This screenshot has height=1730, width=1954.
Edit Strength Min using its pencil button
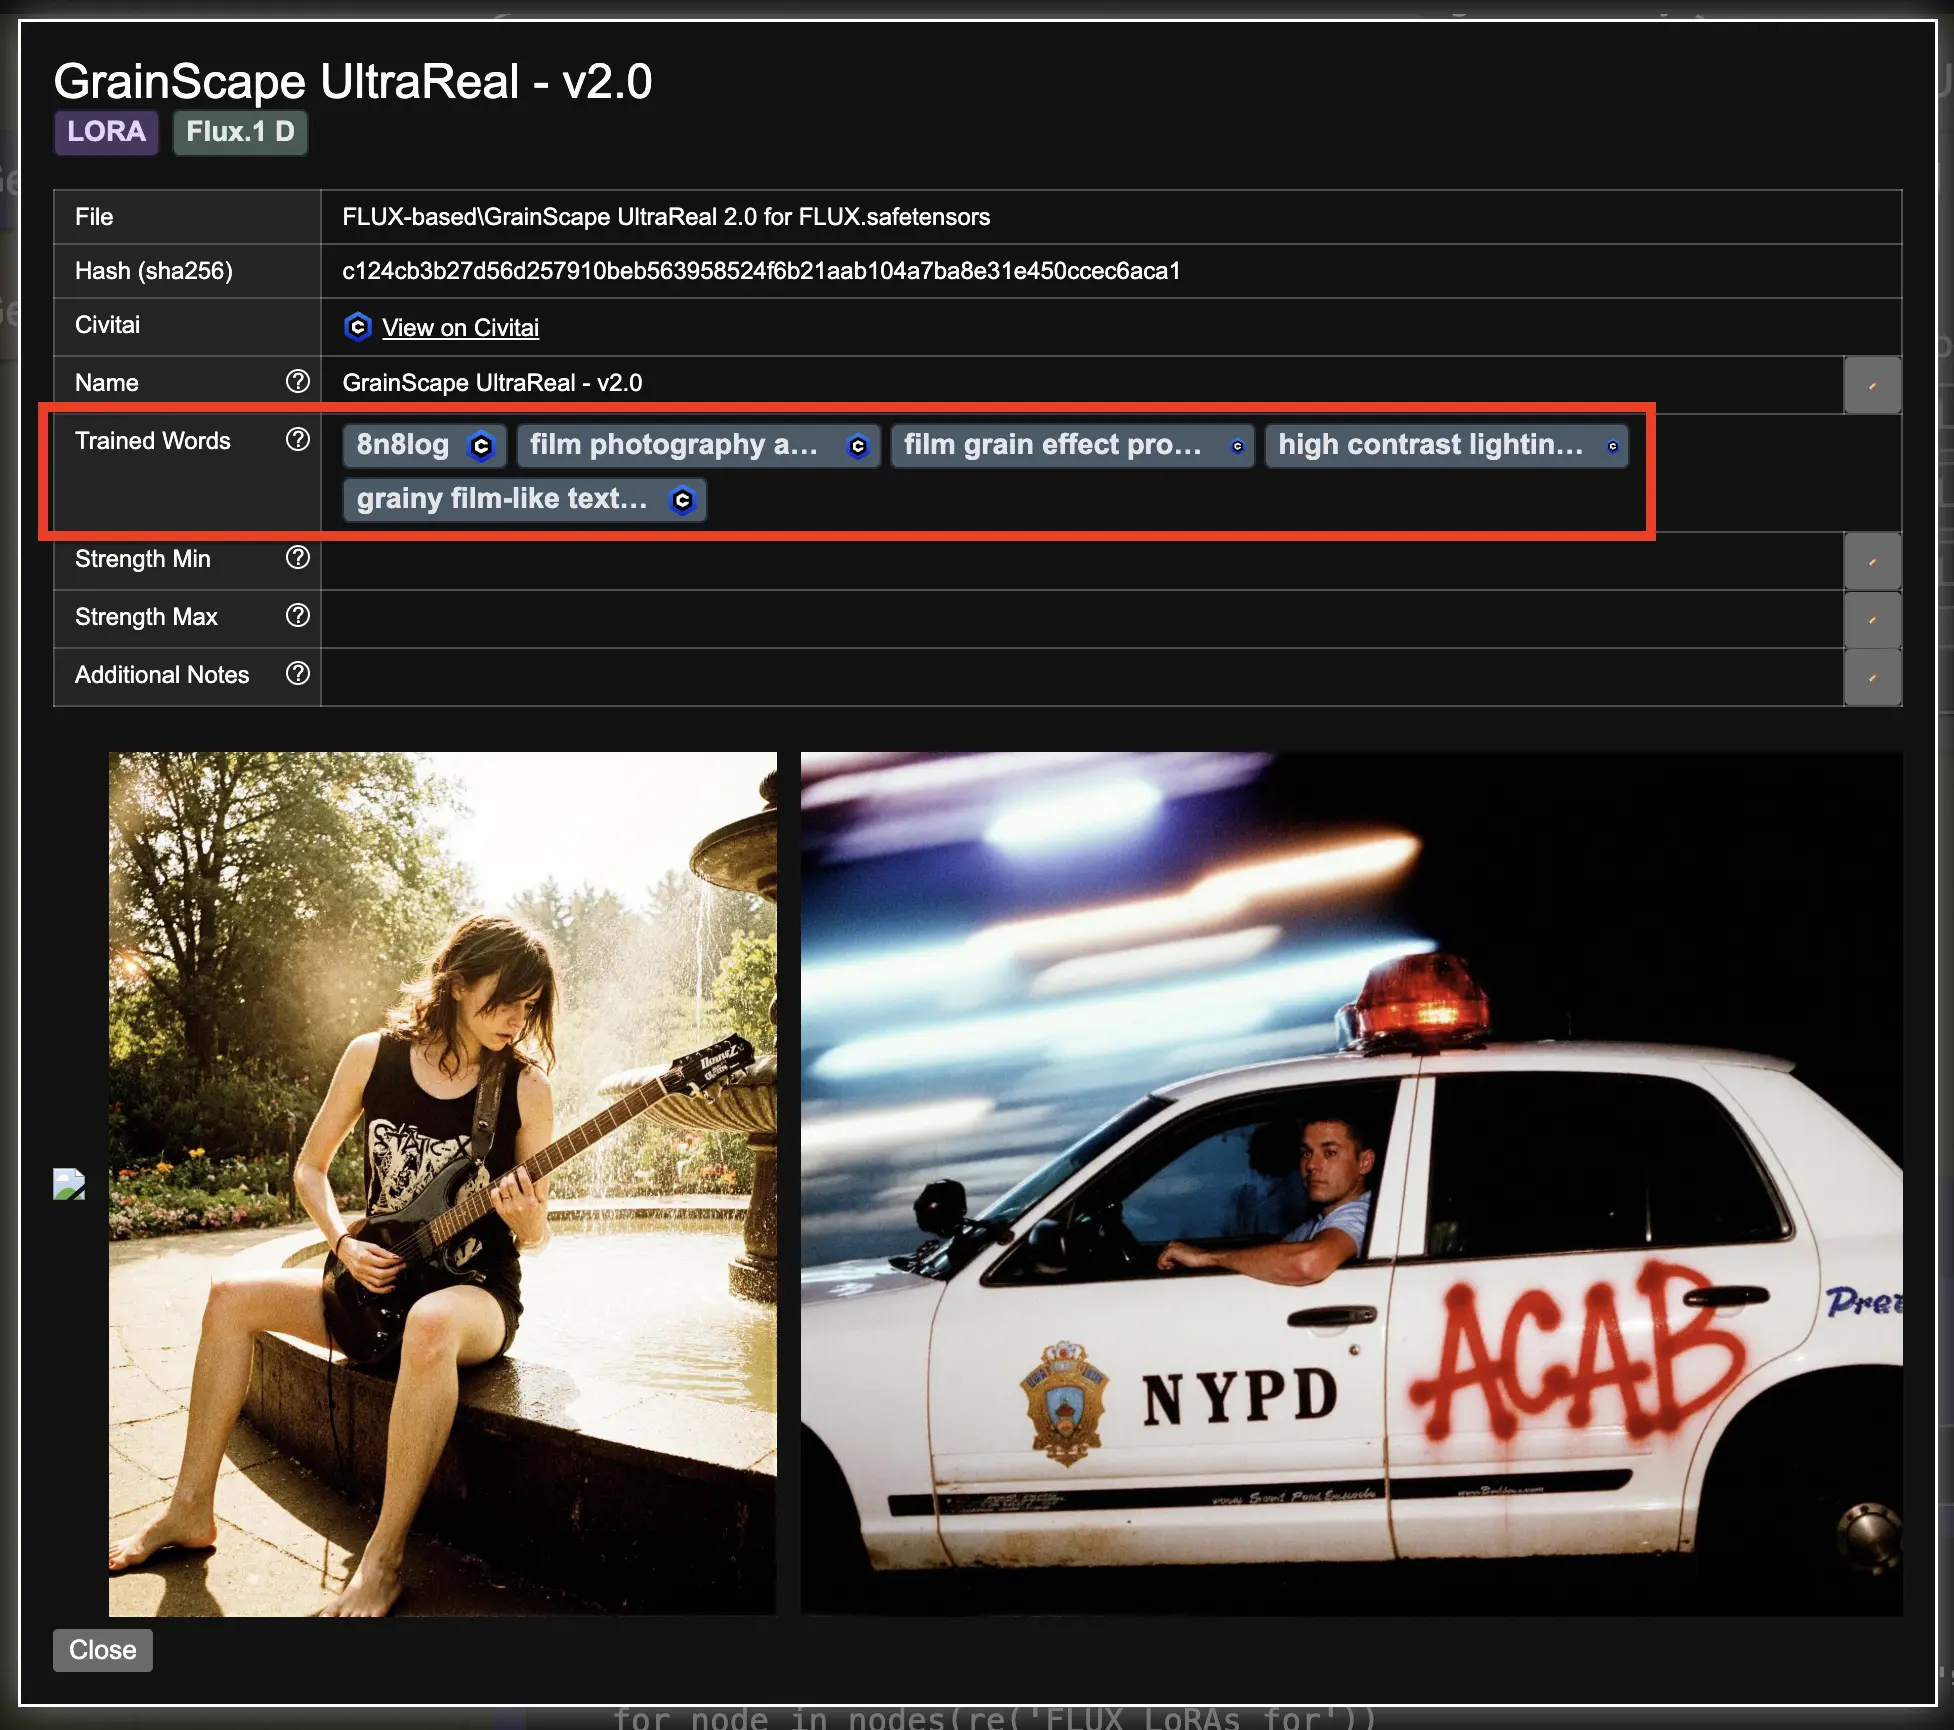(1872, 561)
